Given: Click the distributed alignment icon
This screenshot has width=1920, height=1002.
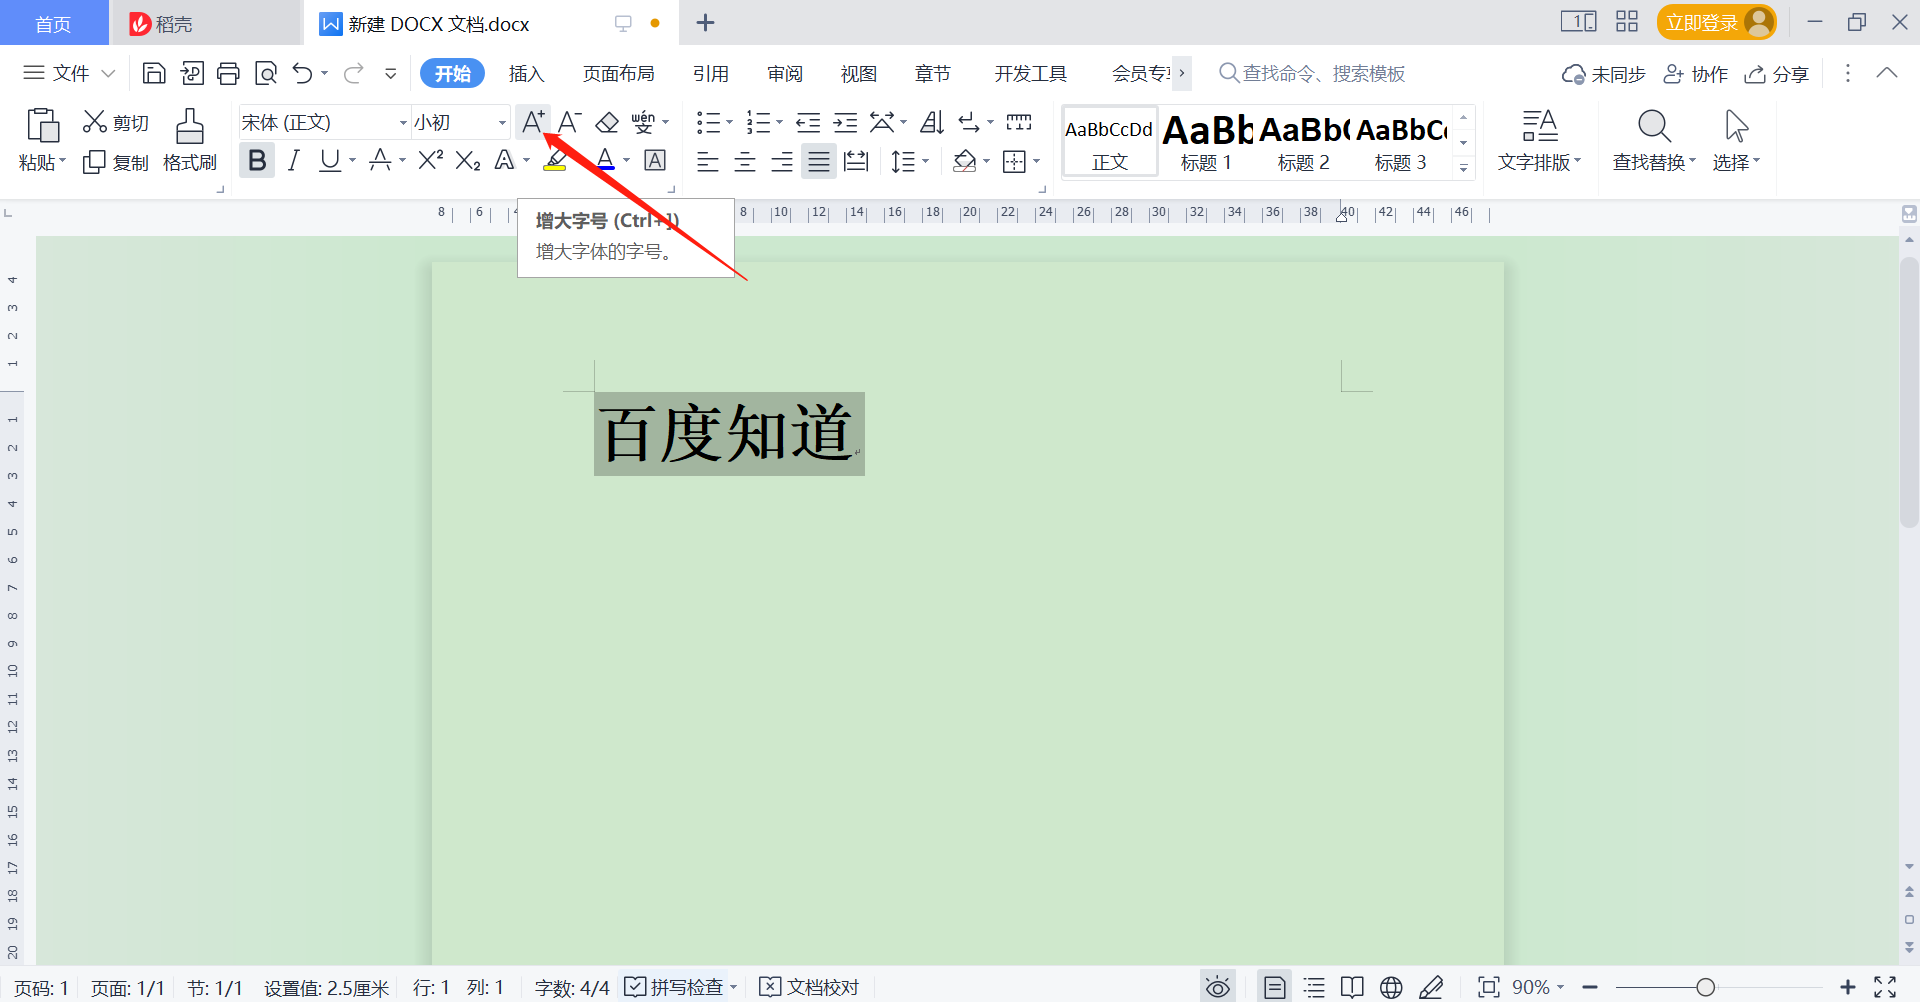Looking at the screenshot, I should [x=856, y=161].
